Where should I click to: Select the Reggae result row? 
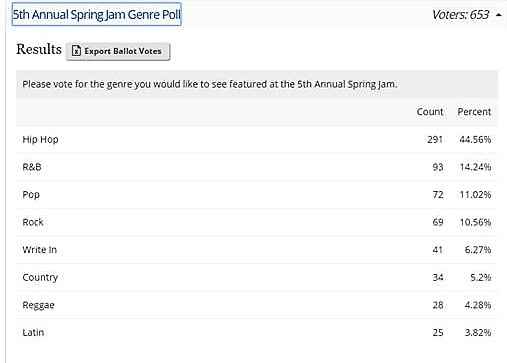(257, 305)
